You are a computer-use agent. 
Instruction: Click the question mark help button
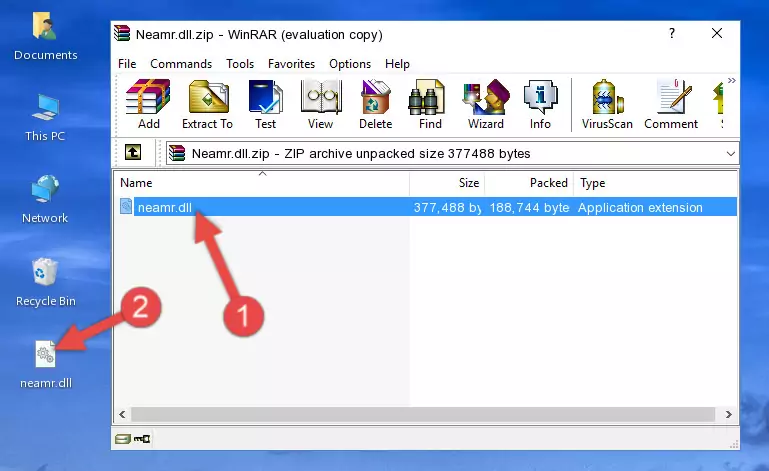[x=672, y=33]
